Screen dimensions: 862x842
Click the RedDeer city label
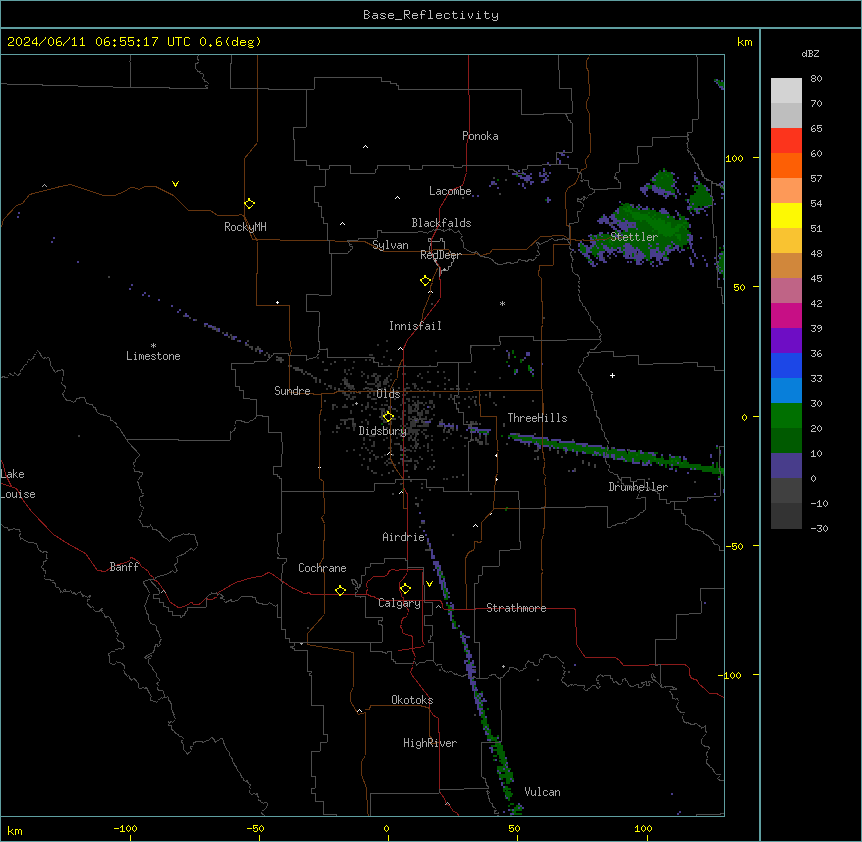[x=440, y=255]
